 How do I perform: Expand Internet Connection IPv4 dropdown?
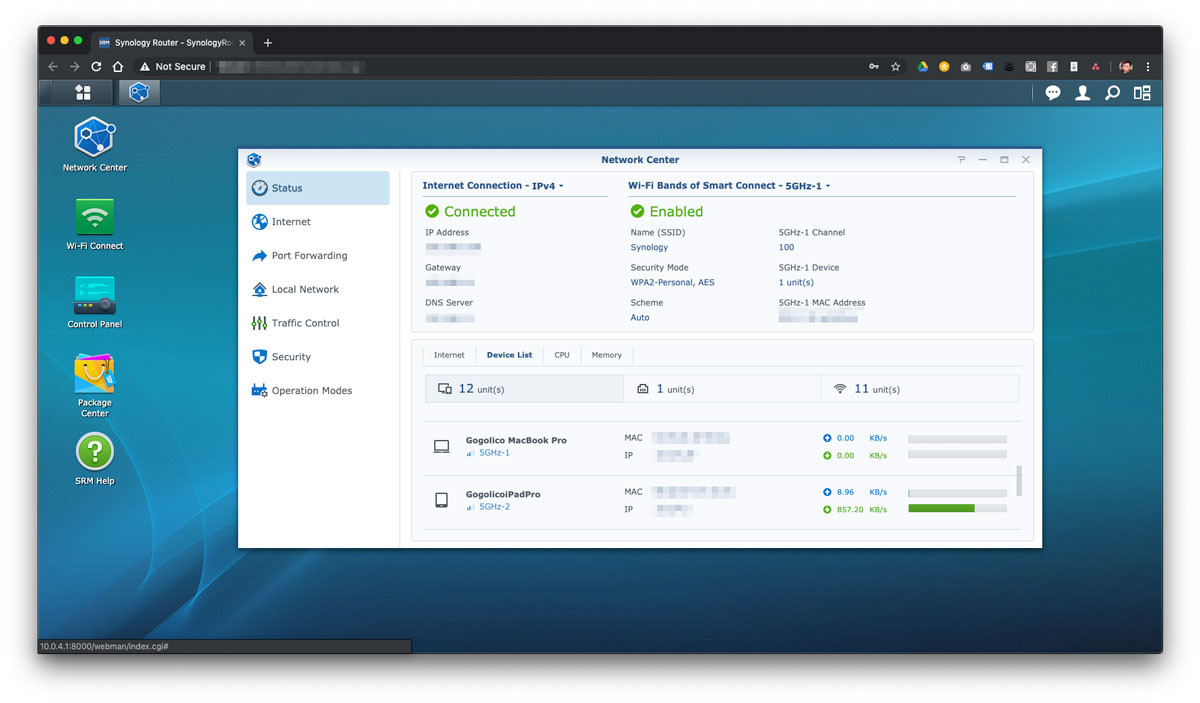(493, 186)
